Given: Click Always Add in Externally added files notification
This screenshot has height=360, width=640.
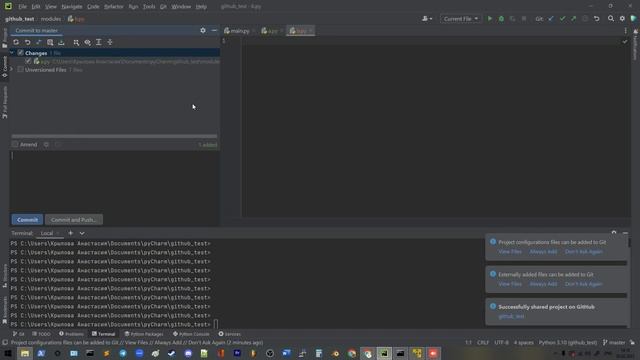Looking at the screenshot, I should 543,284.
